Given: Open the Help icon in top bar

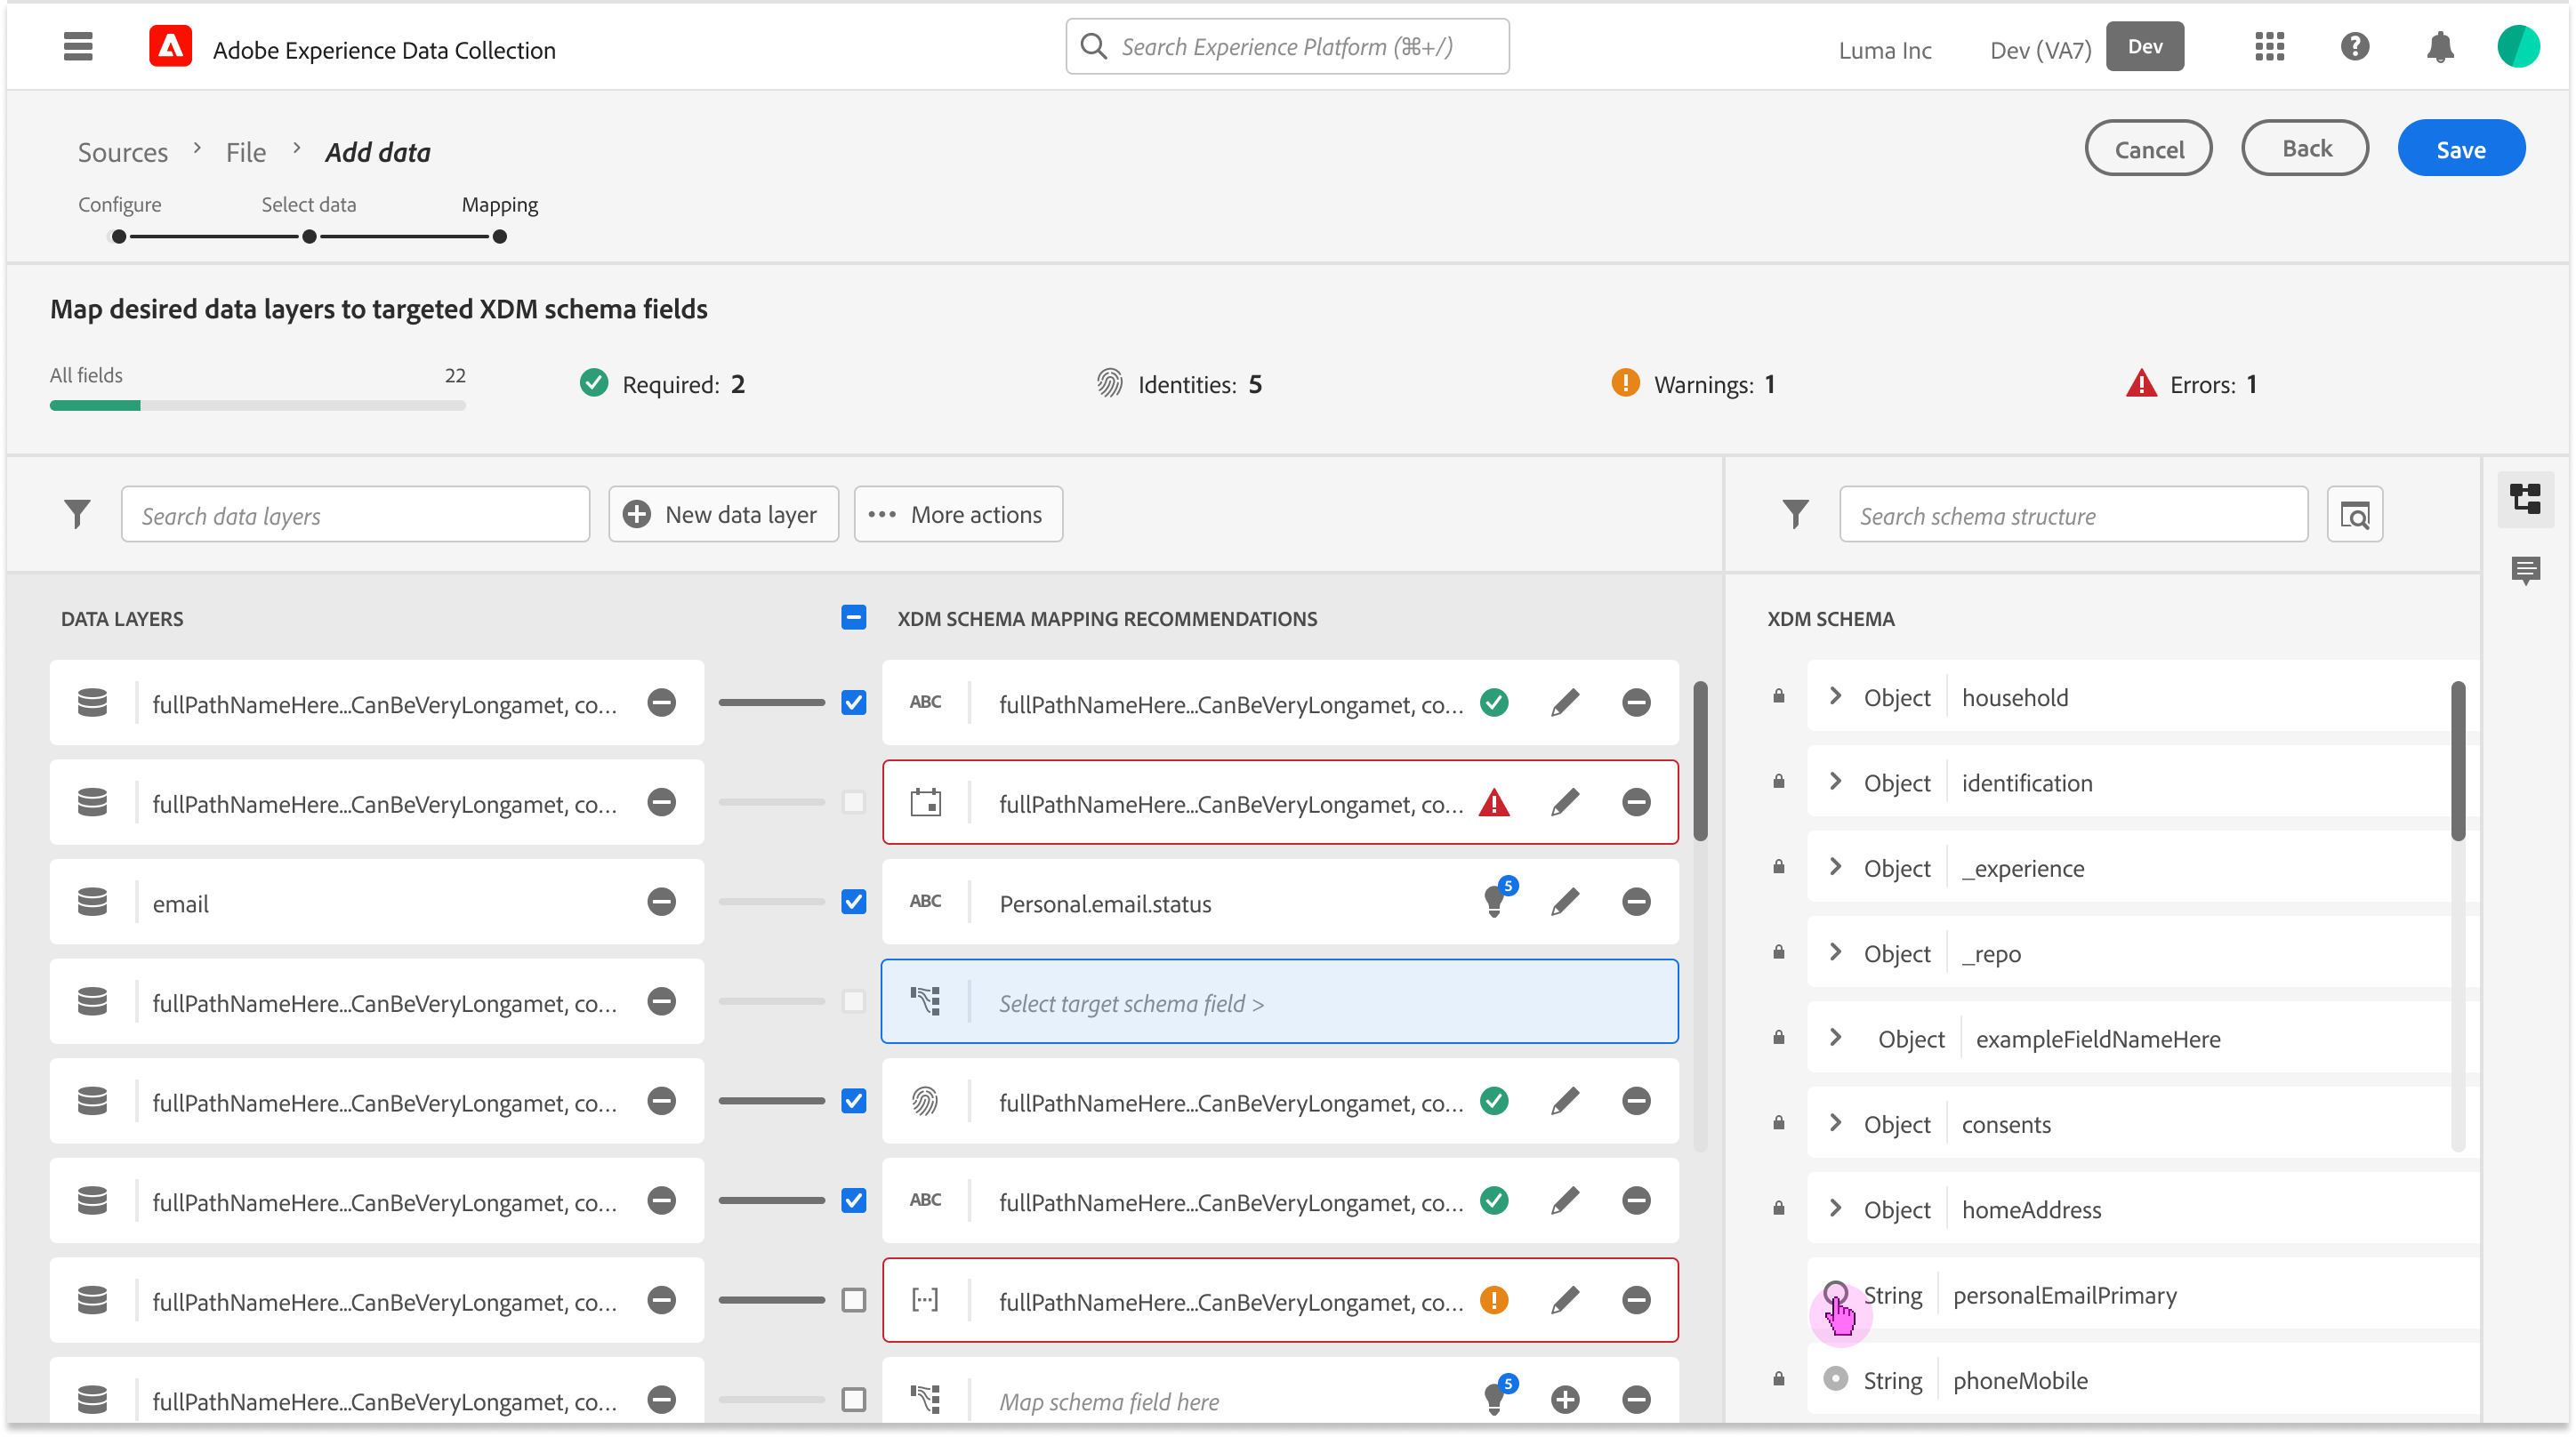Looking at the screenshot, I should tap(2354, 46).
